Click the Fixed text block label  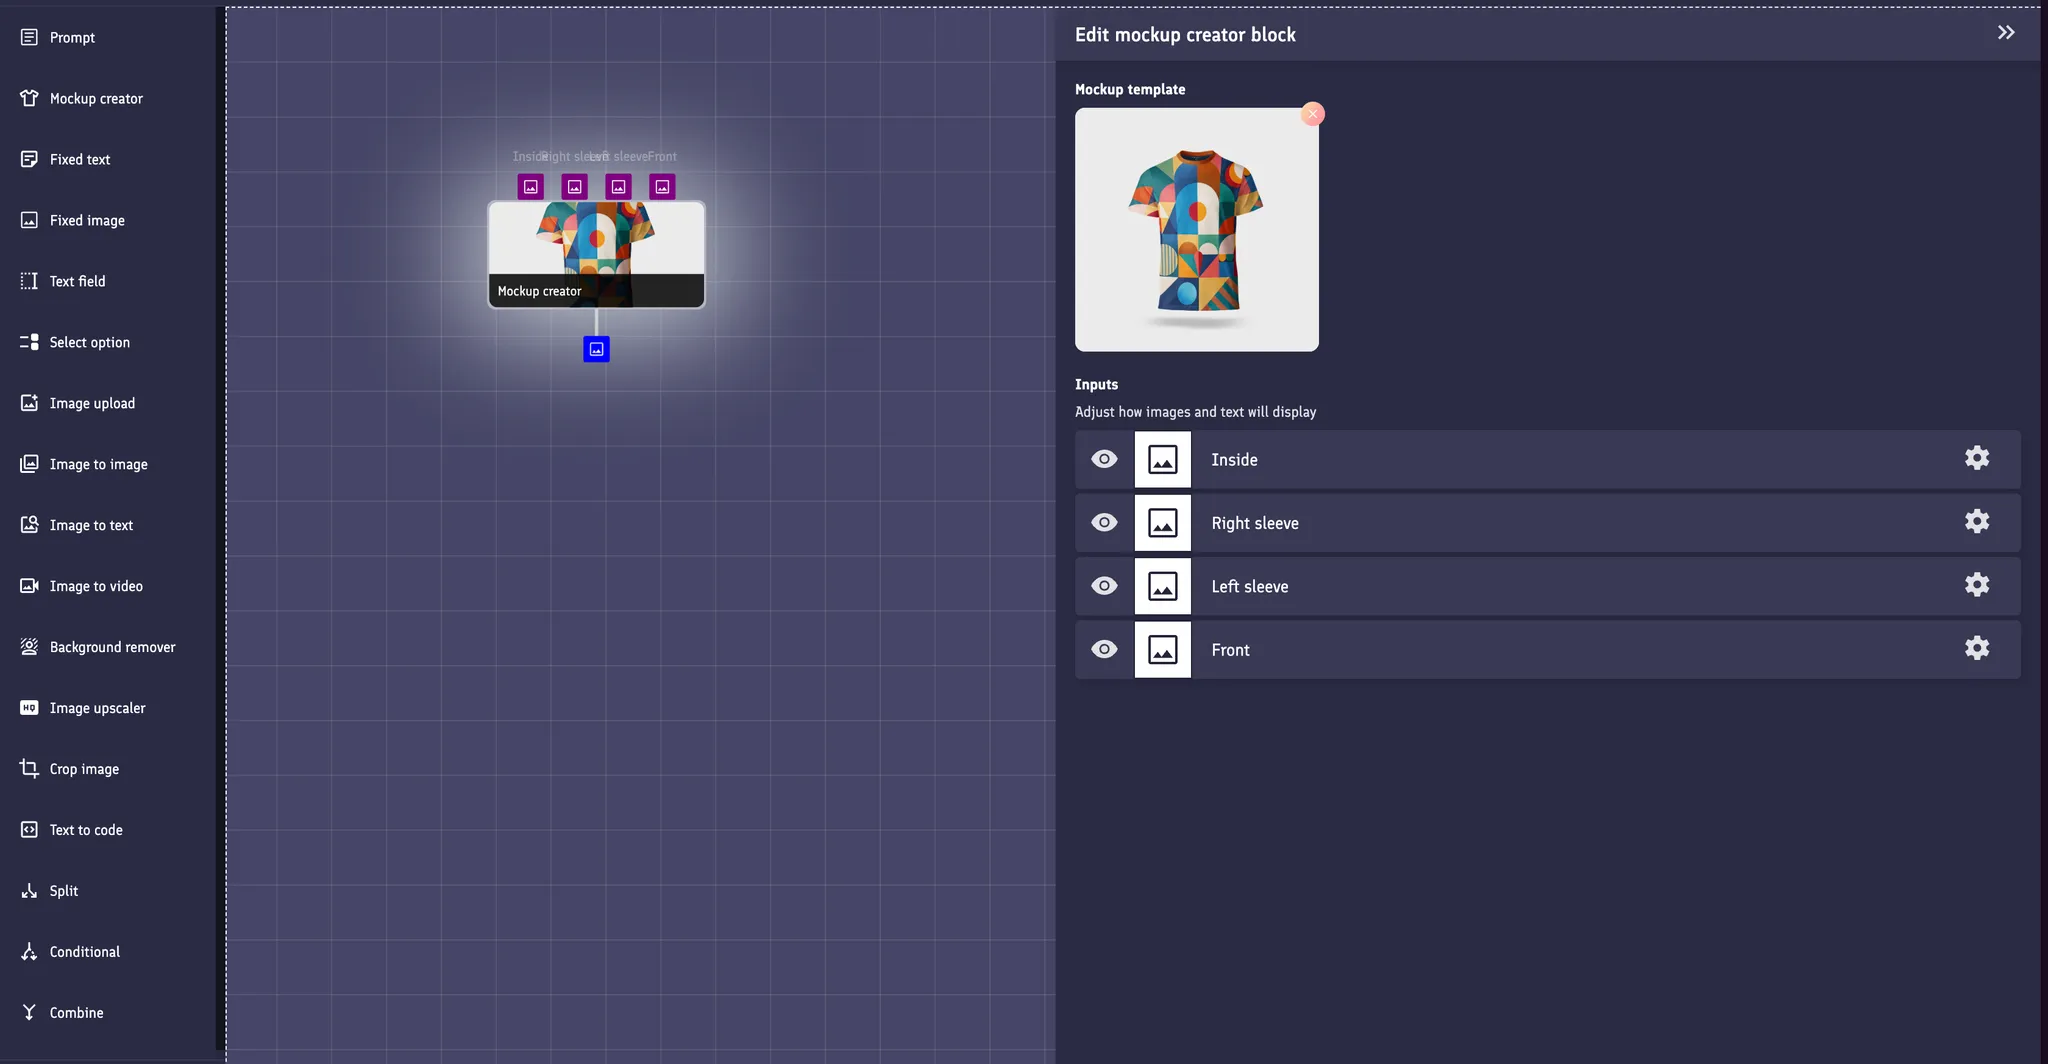(80, 160)
